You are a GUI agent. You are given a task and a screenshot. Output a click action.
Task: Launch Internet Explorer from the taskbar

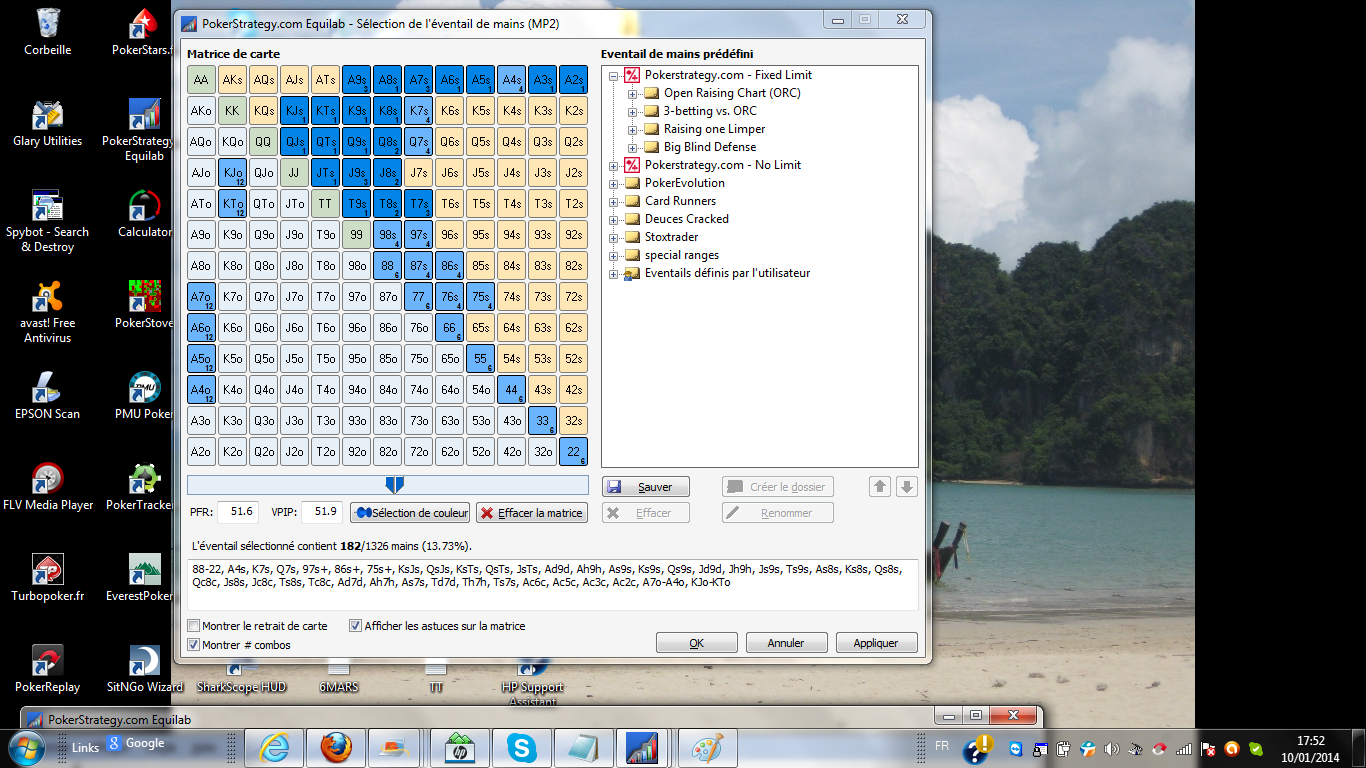tap(274, 748)
